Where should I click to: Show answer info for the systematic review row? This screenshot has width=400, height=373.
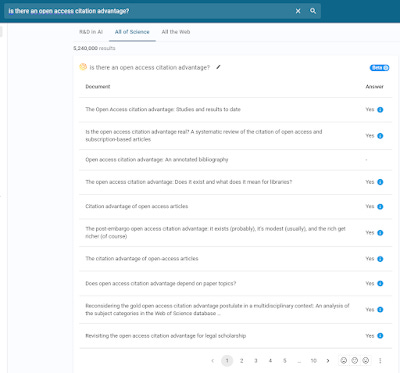(x=380, y=136)
